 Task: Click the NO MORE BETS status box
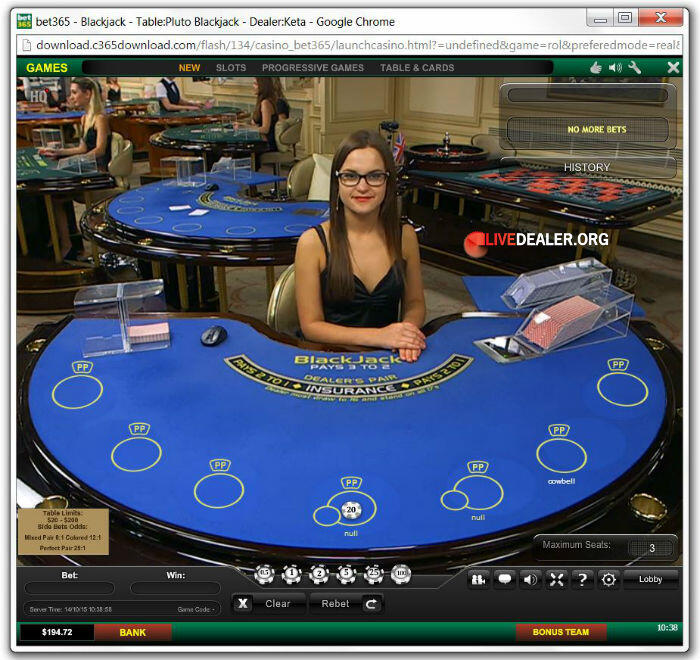click(x=588, y=129)
